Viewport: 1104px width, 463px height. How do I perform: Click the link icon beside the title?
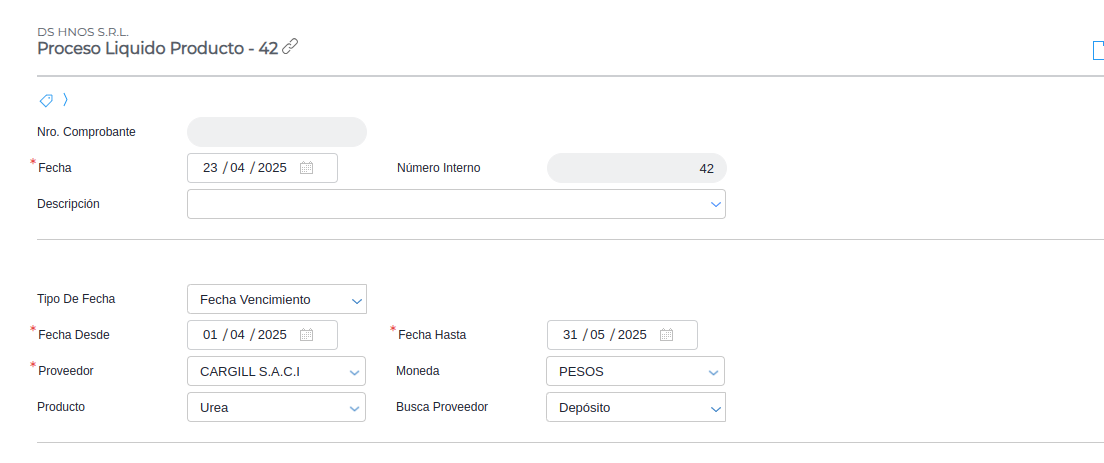tap(291, 46)
